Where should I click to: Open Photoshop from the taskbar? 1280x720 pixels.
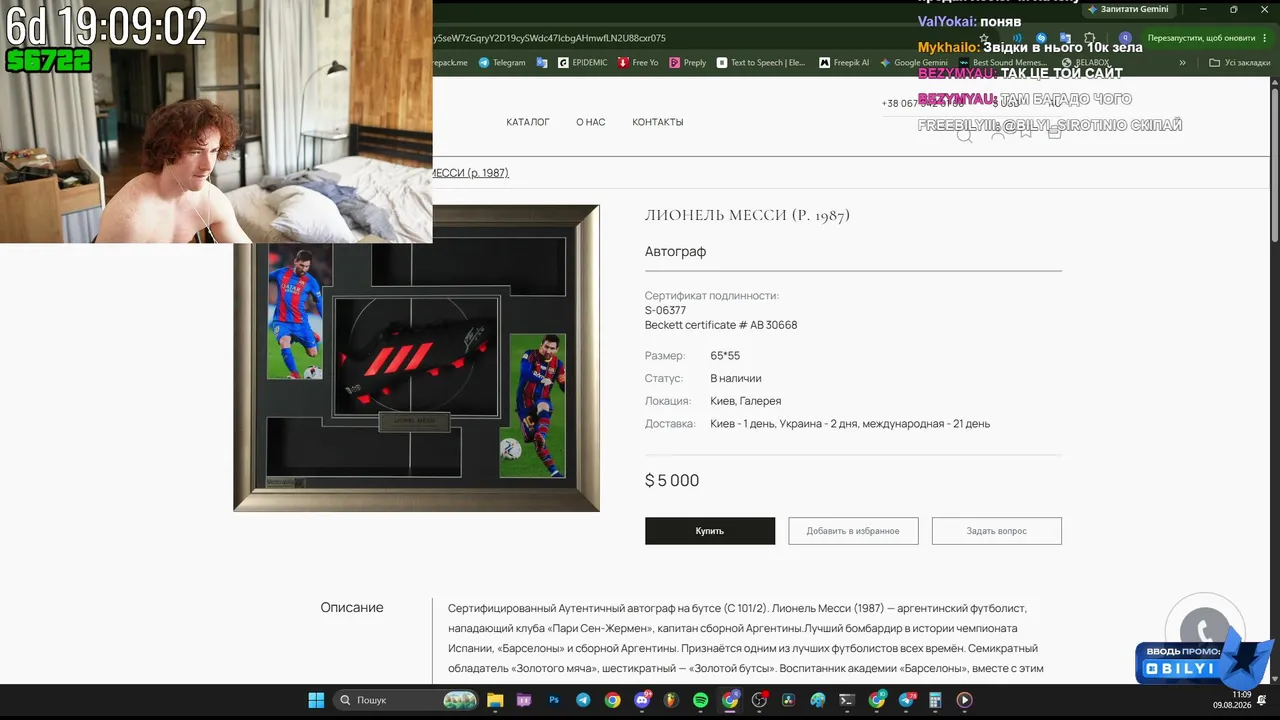tap(554, 700)
